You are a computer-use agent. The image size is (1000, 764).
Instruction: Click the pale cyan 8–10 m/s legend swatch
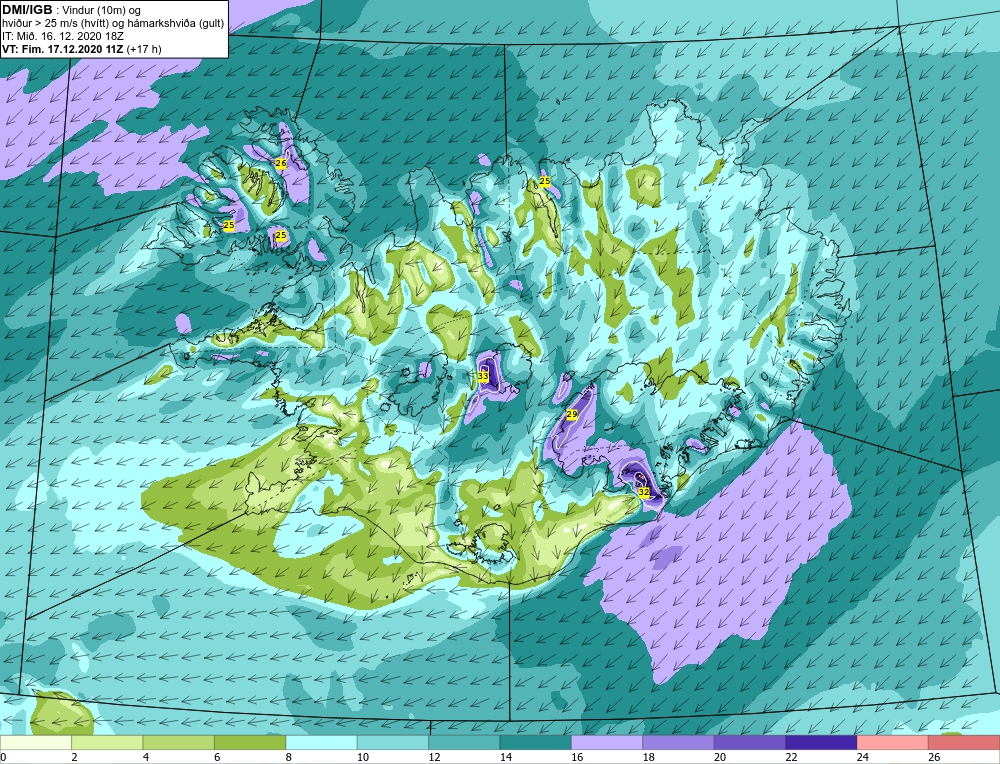click(x=321, y=743)
